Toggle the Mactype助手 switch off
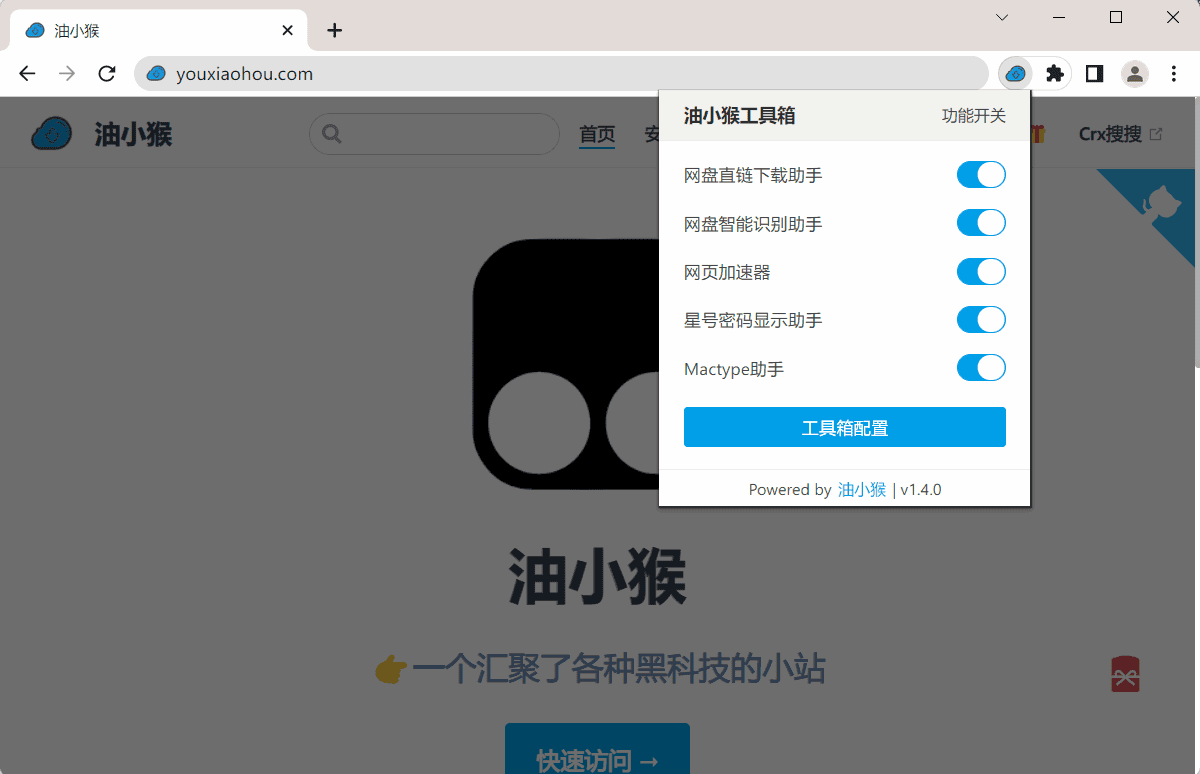 pyautogui.click(x=981, y=368)
